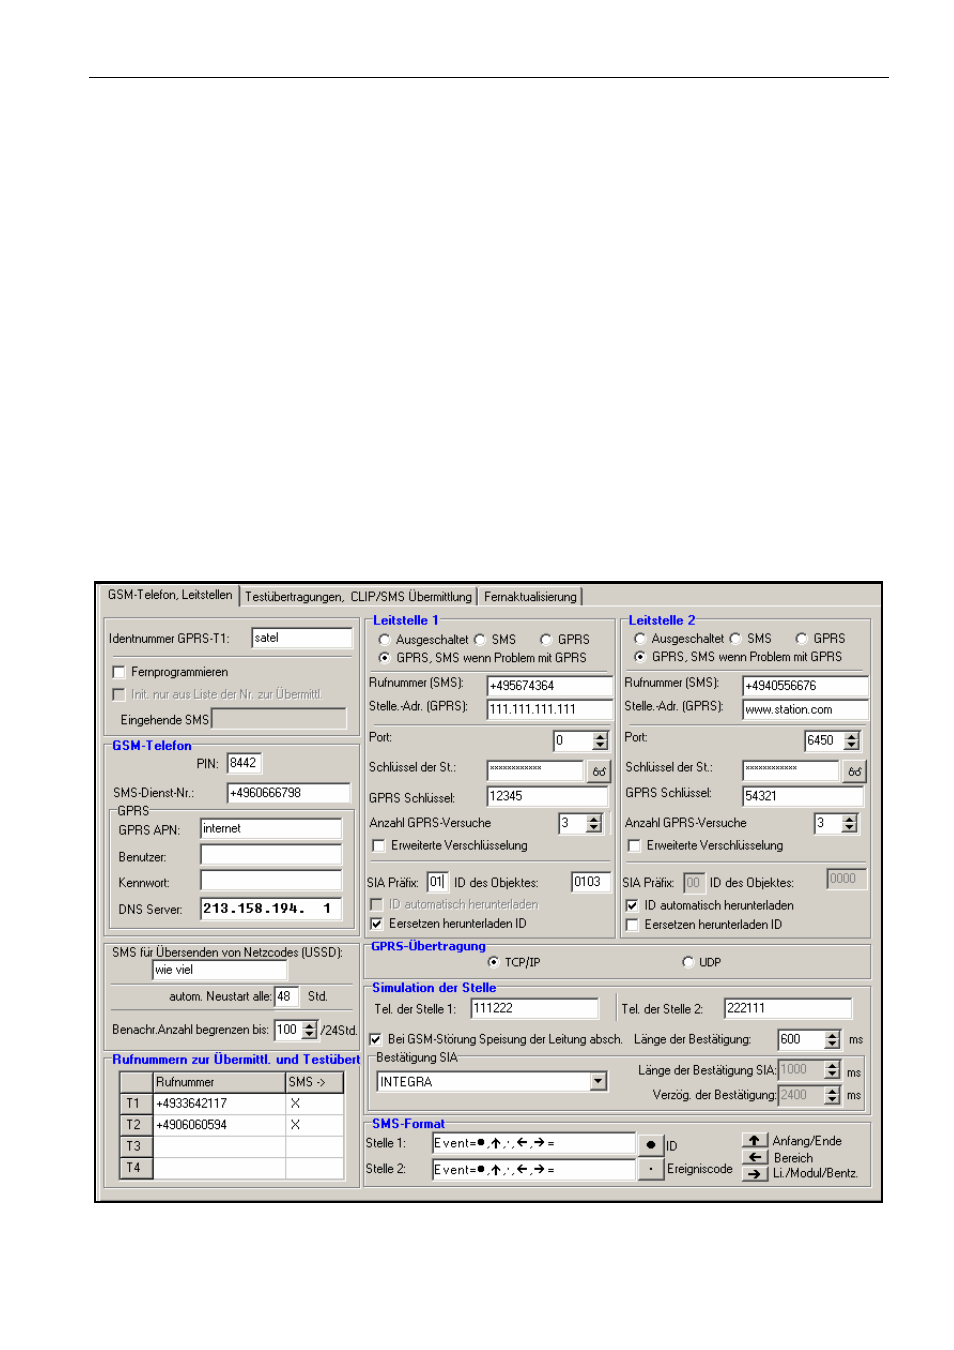
Task: Click the DNS Server address field
Action: (271, 909)
